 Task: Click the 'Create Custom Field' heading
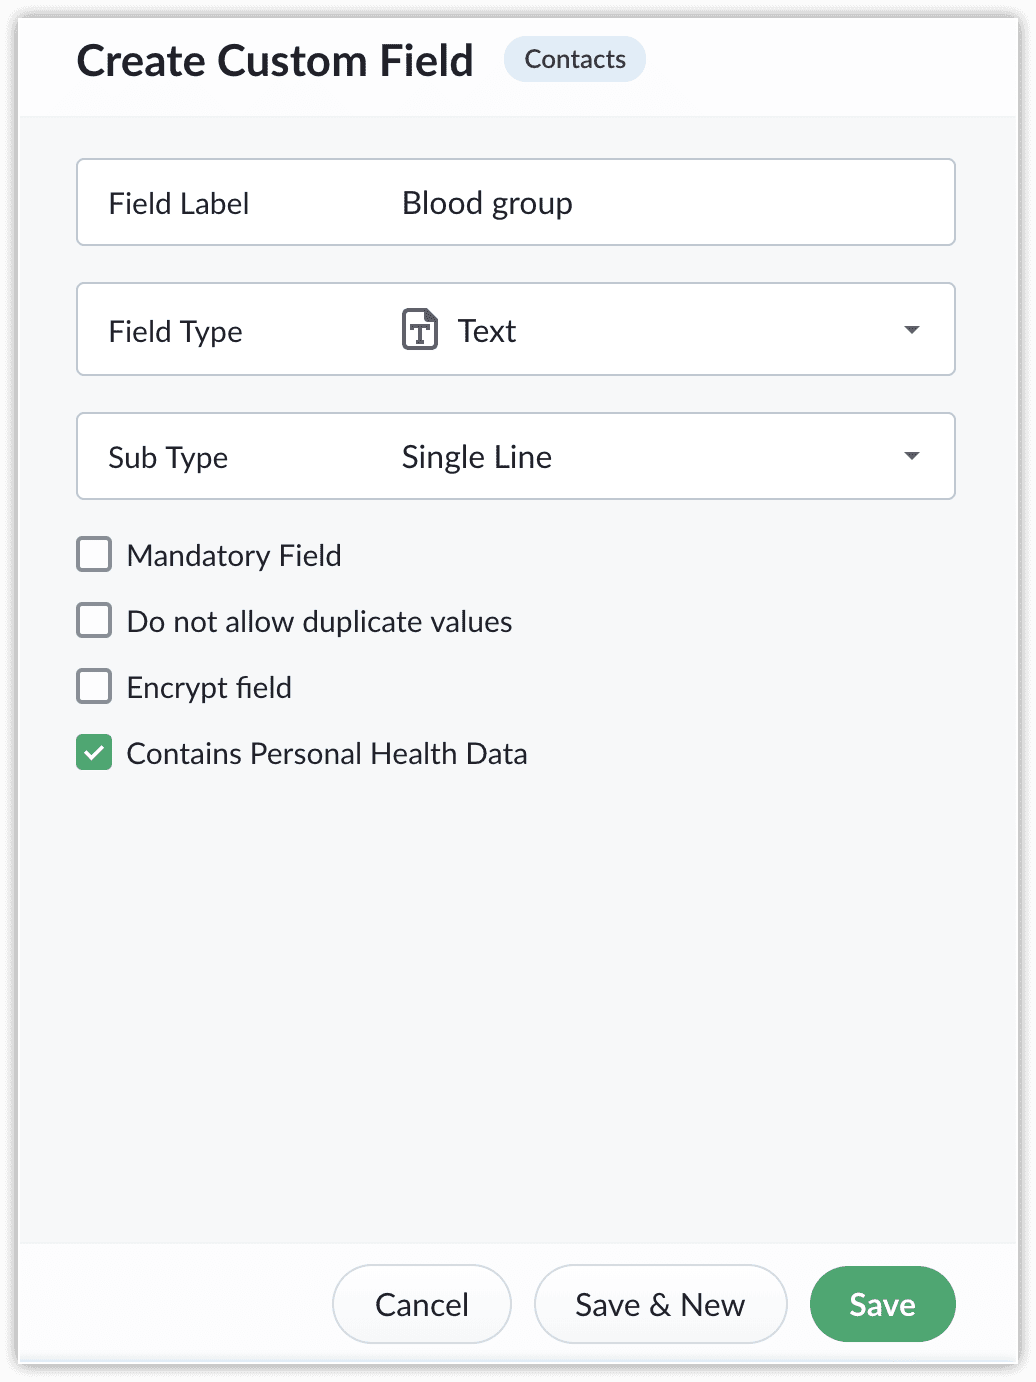[x=275, y=61]
